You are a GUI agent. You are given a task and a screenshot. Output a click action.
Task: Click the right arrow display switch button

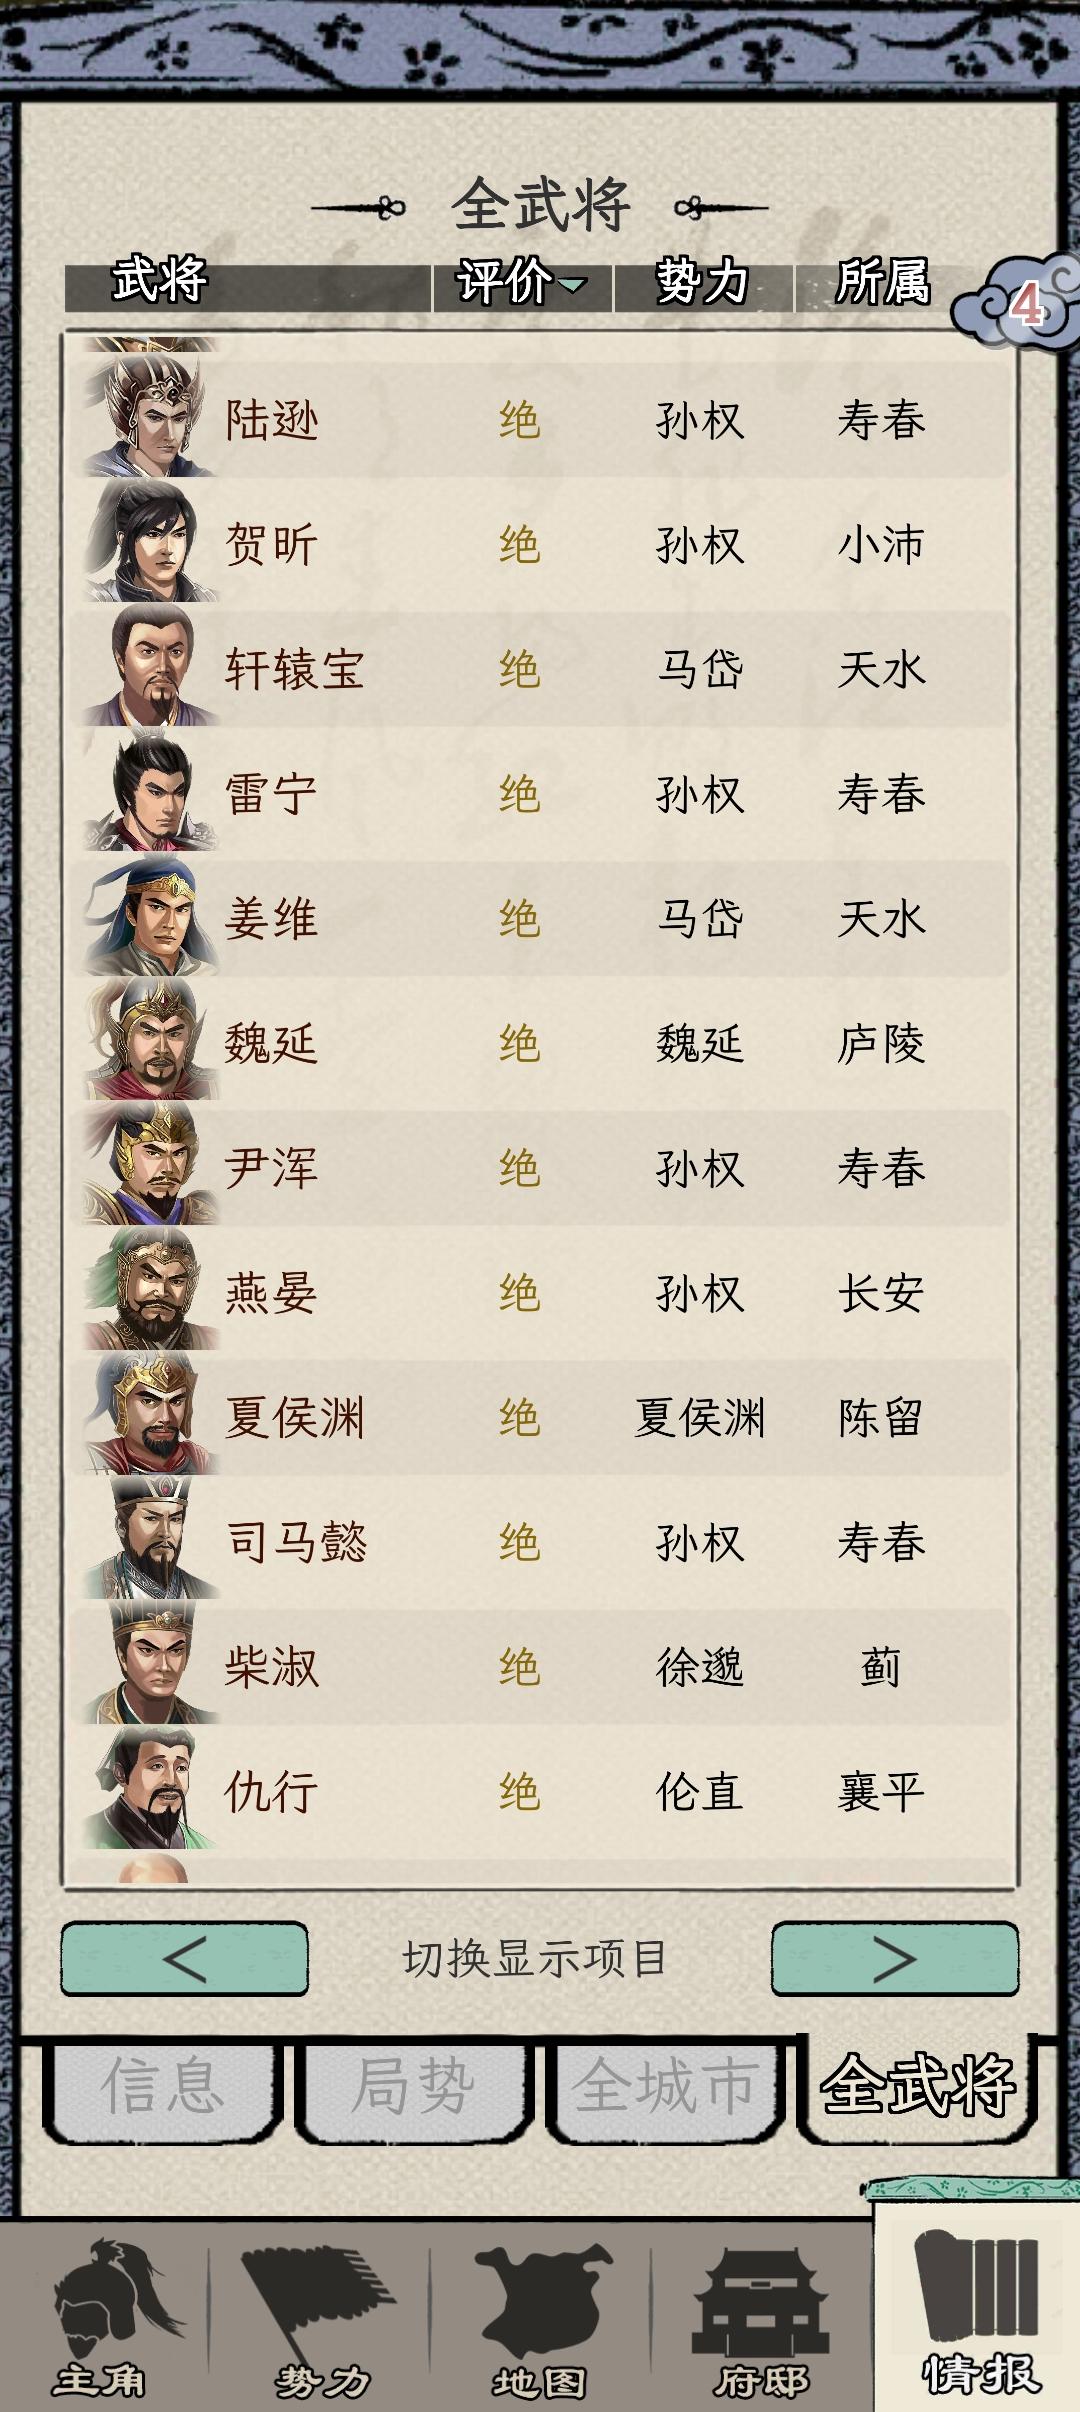(x=895, y=1958)
